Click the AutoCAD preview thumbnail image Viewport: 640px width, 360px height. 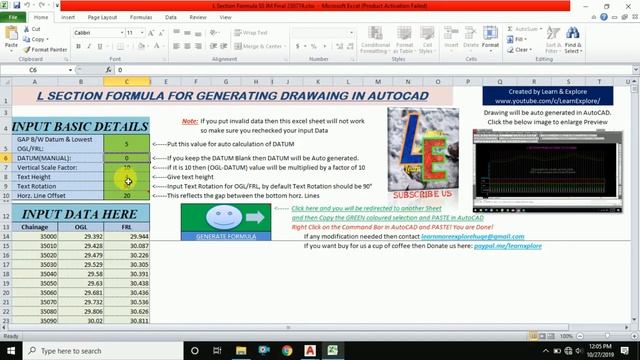[x=547, y=171]
